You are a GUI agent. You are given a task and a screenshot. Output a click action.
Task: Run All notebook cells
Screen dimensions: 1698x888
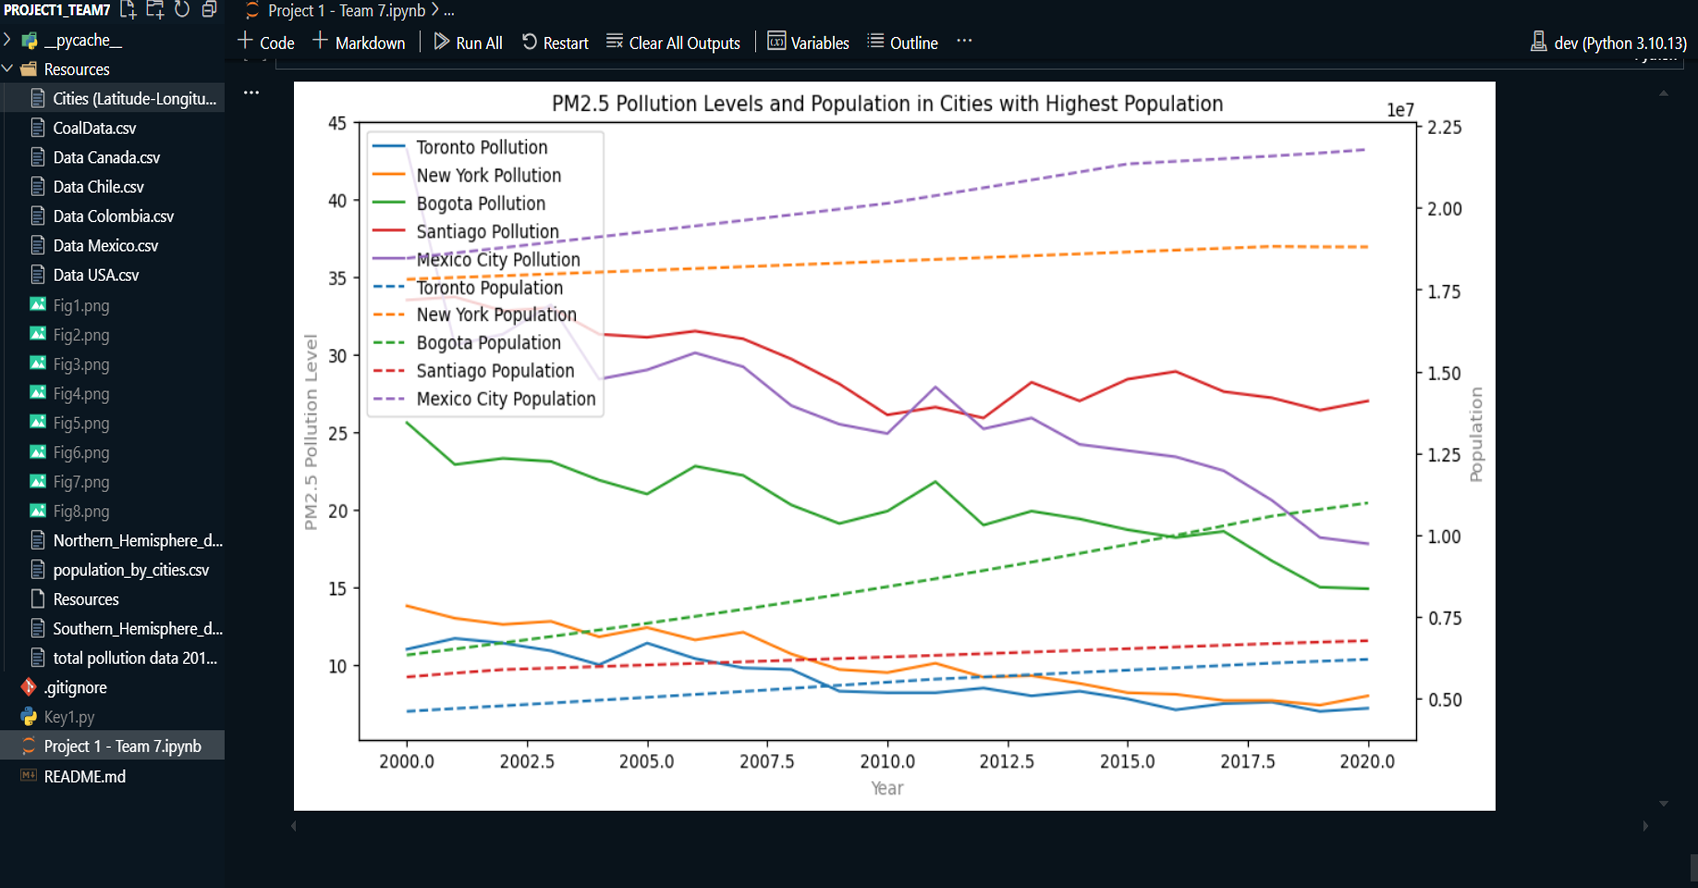pyautogui.click(x=468, y=43)
